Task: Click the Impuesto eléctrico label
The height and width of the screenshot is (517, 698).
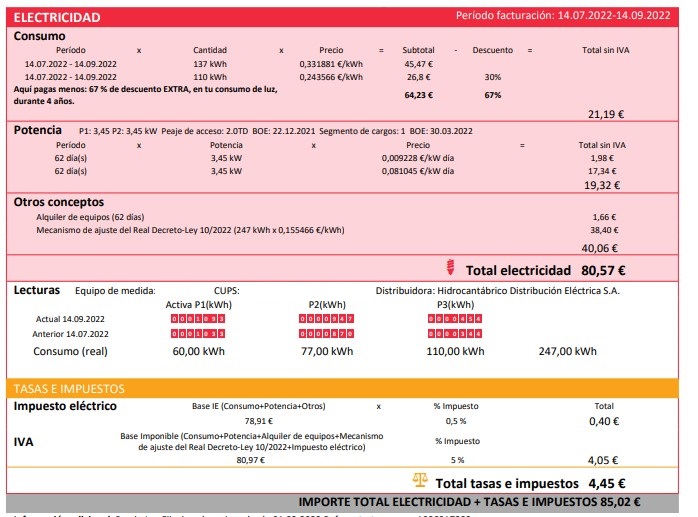Action: pos(65,406)
